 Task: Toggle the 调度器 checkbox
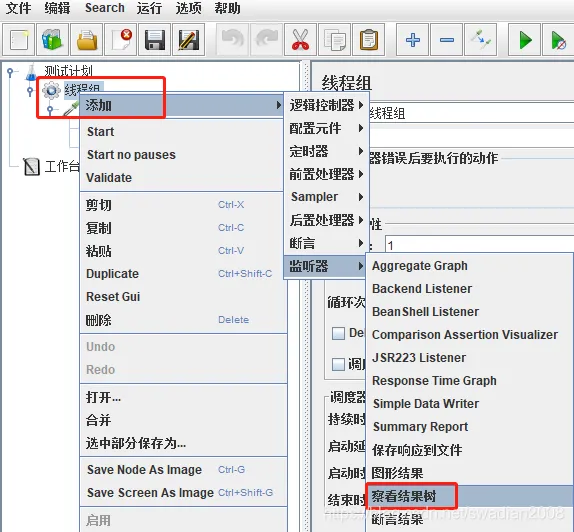[x=338, y=364]
